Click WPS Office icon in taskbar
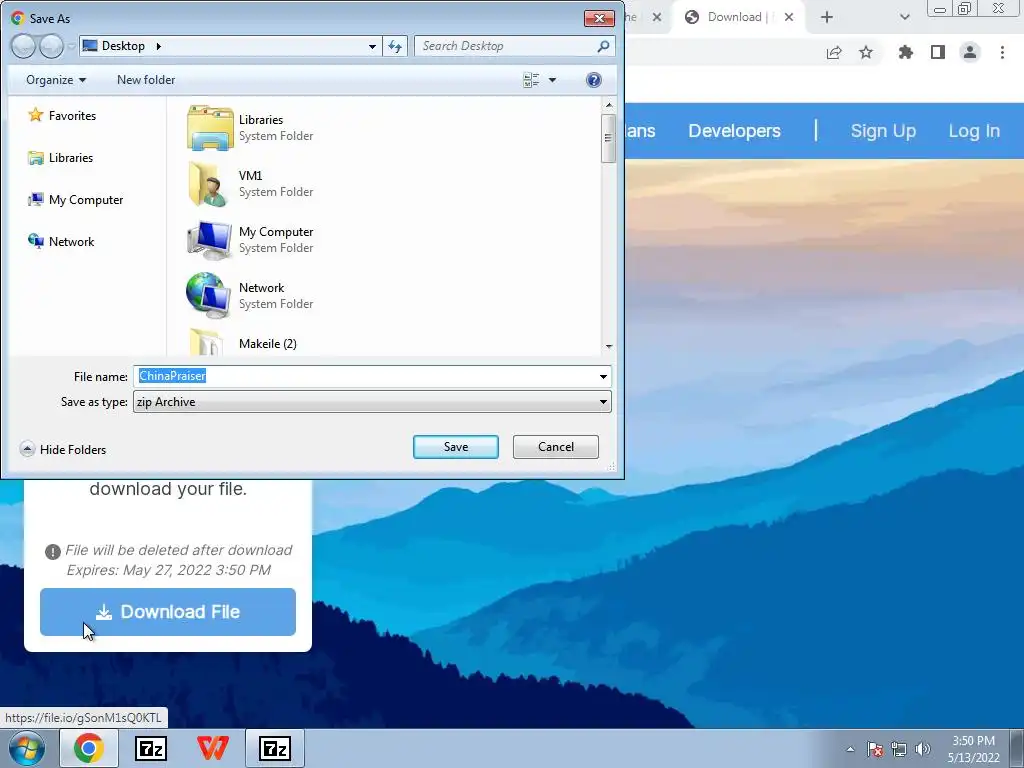 pyautogui.click(x=213, y=748)
